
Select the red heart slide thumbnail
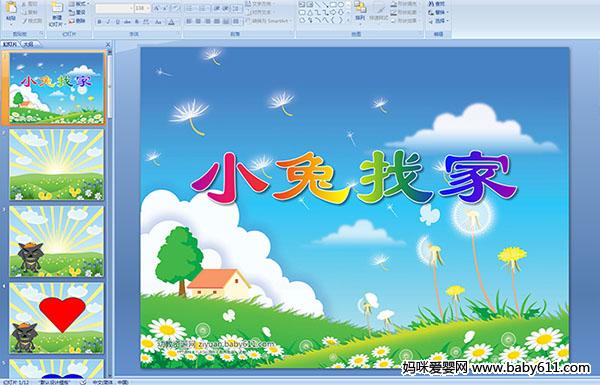[x=57, y=318]
